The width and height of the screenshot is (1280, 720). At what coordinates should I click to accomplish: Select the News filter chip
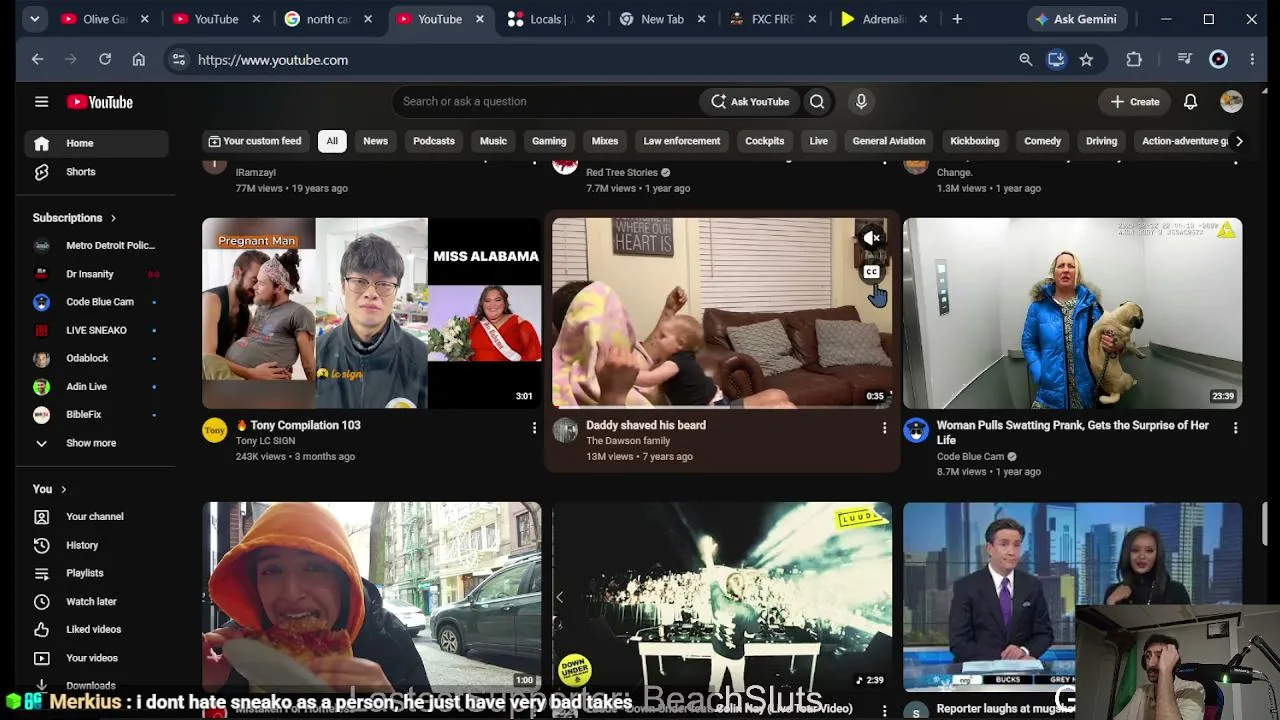point(375,141)
